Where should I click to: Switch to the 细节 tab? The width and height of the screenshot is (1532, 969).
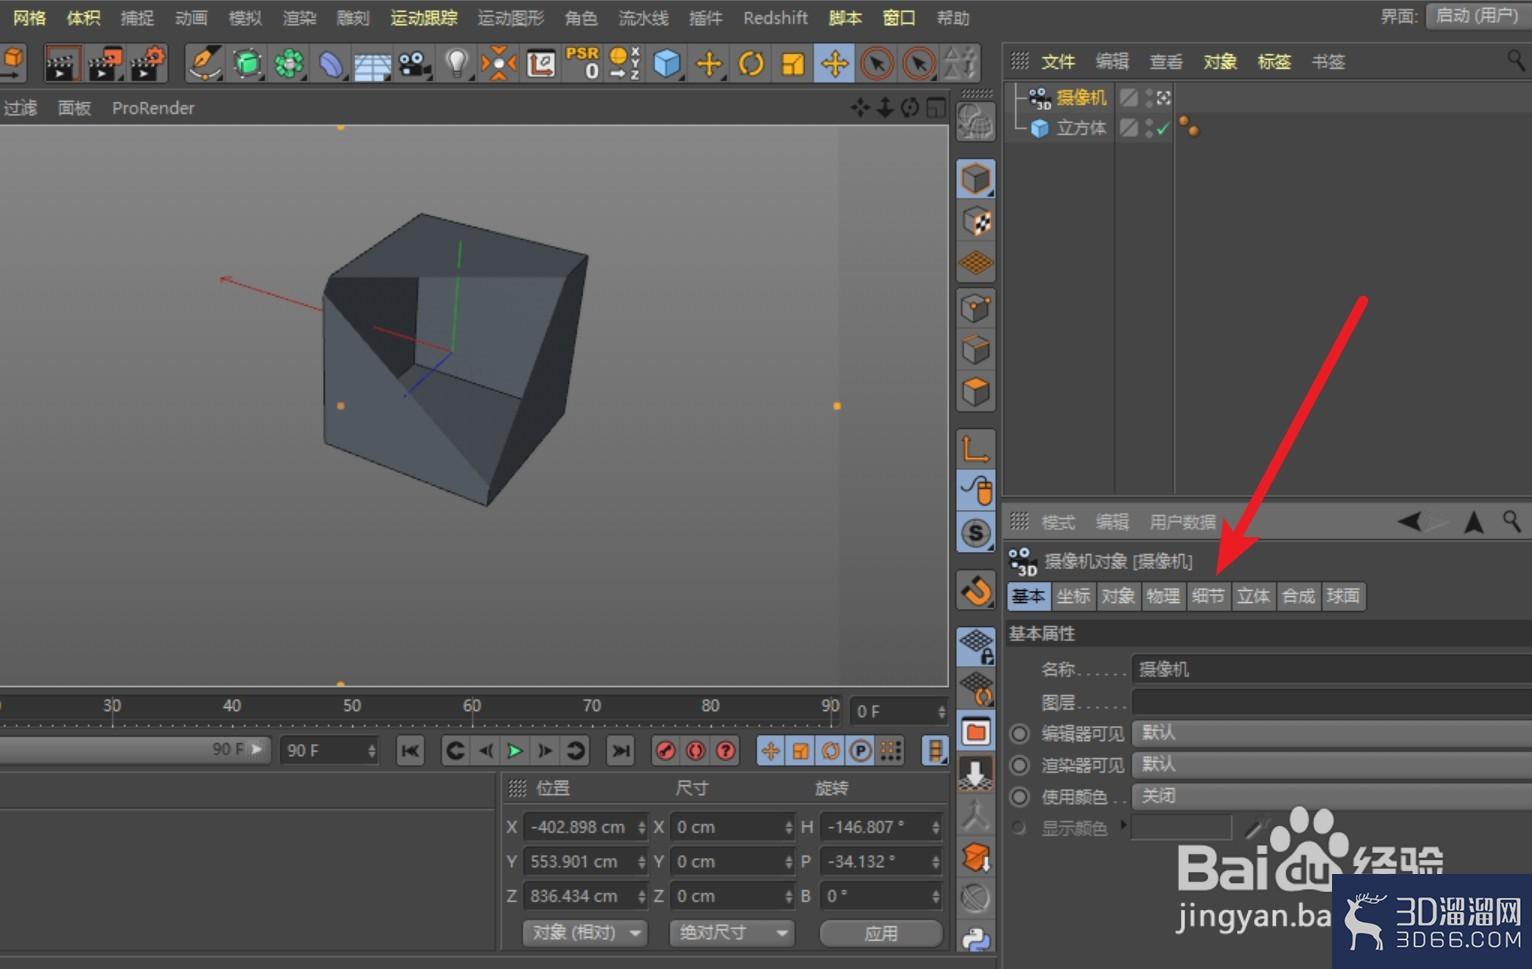[1208, 597]
